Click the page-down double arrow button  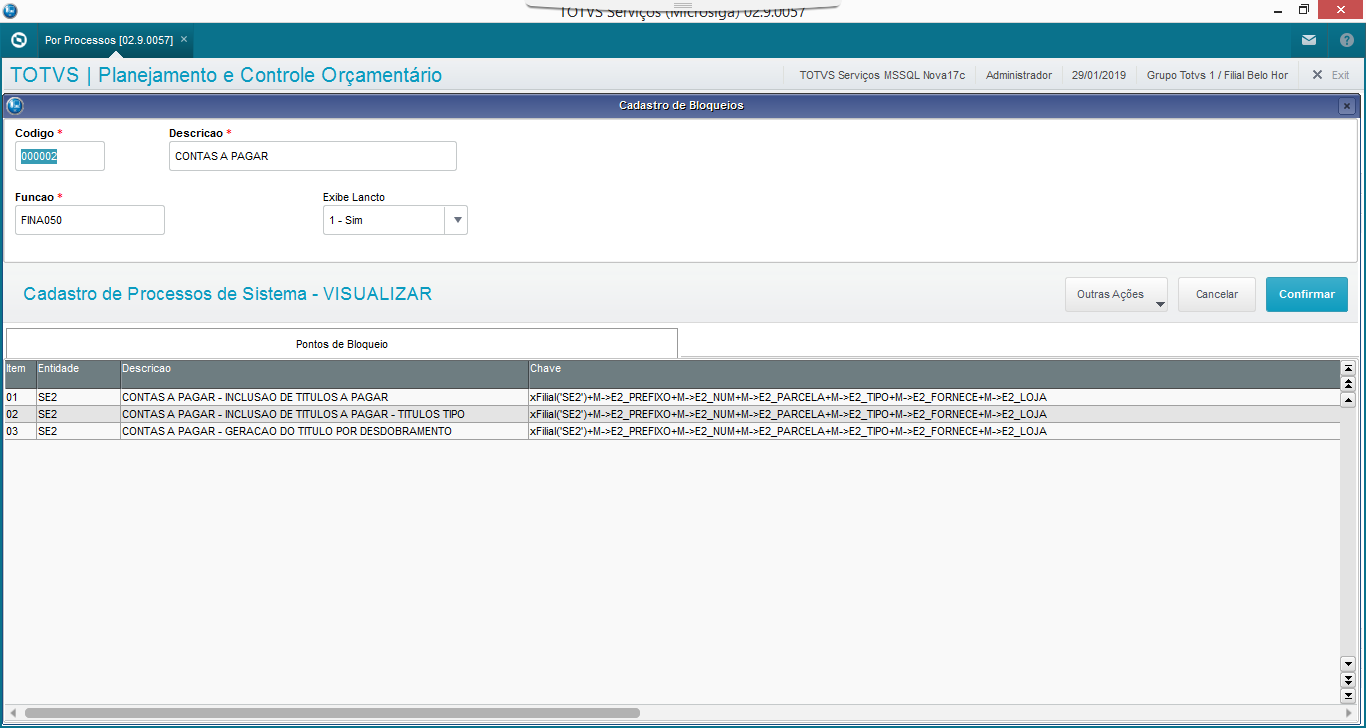(1348, 679)
